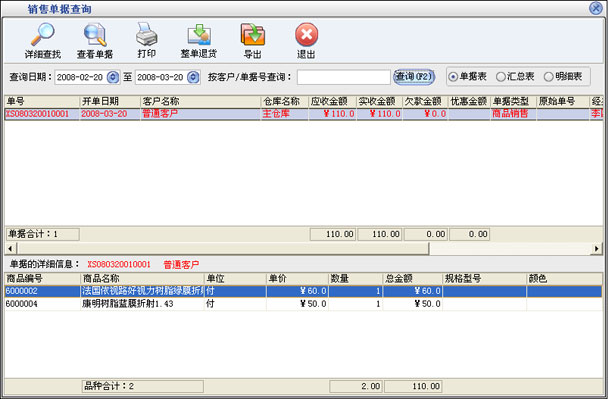Screen dimensions: 612x399
Task: Select order row XS080320010001
Action: (x=304, y=114)
